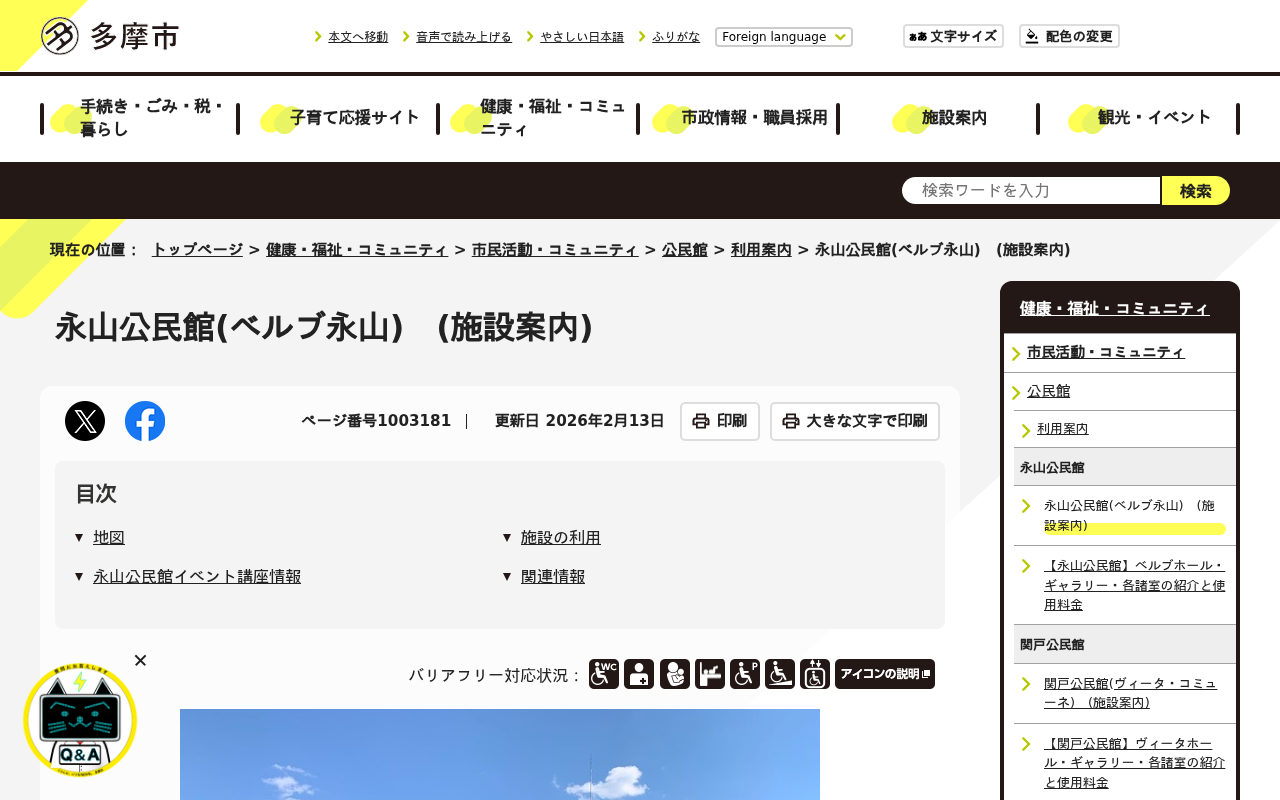Click やさしい日本語 link
The image size is (1280, 800).
(x=582, y=37)
